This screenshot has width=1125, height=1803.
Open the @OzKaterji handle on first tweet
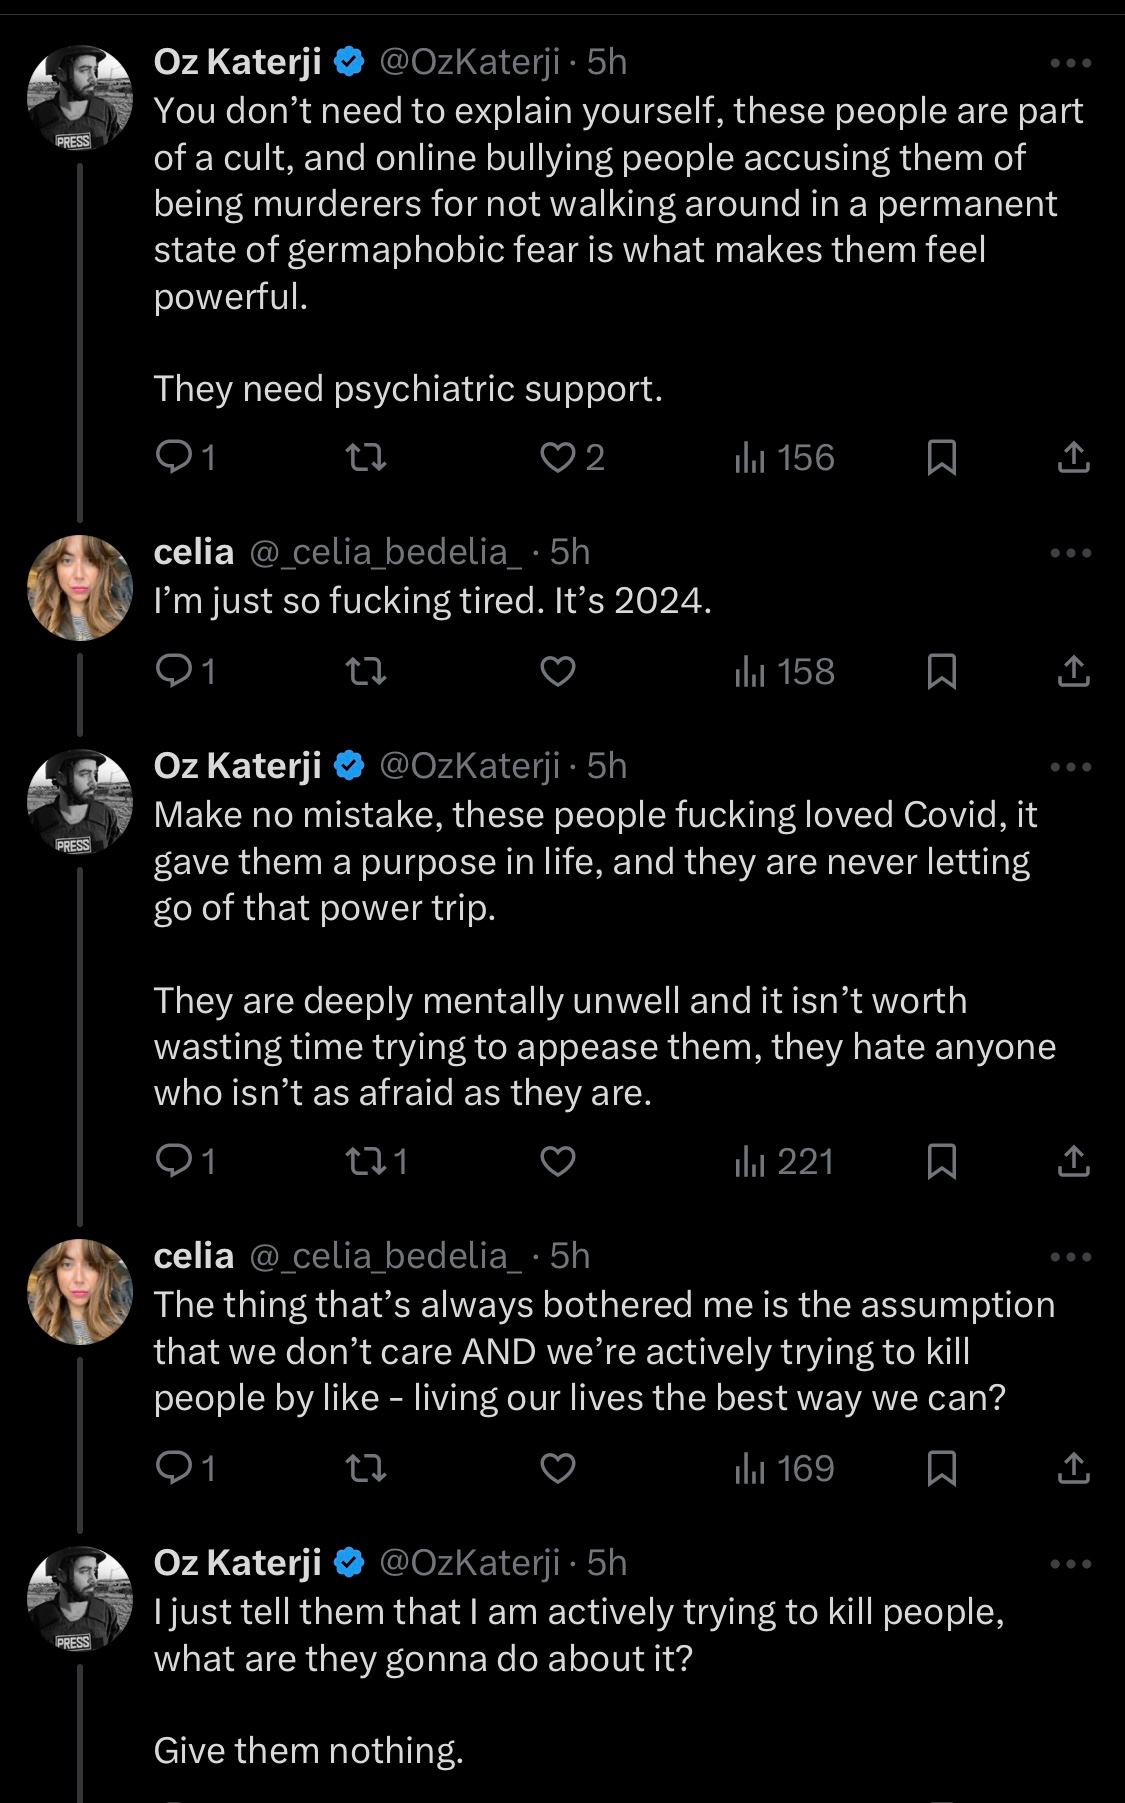click(469, 63)
